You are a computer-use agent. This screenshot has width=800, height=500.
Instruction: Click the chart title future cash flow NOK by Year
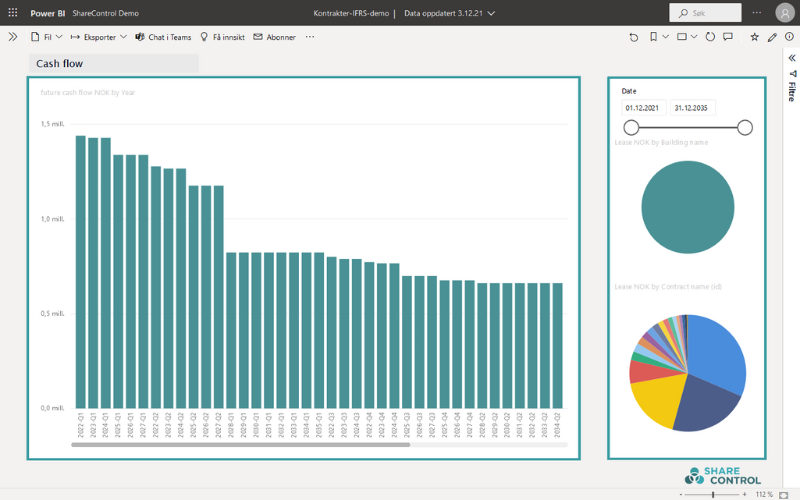coord(88,92)
